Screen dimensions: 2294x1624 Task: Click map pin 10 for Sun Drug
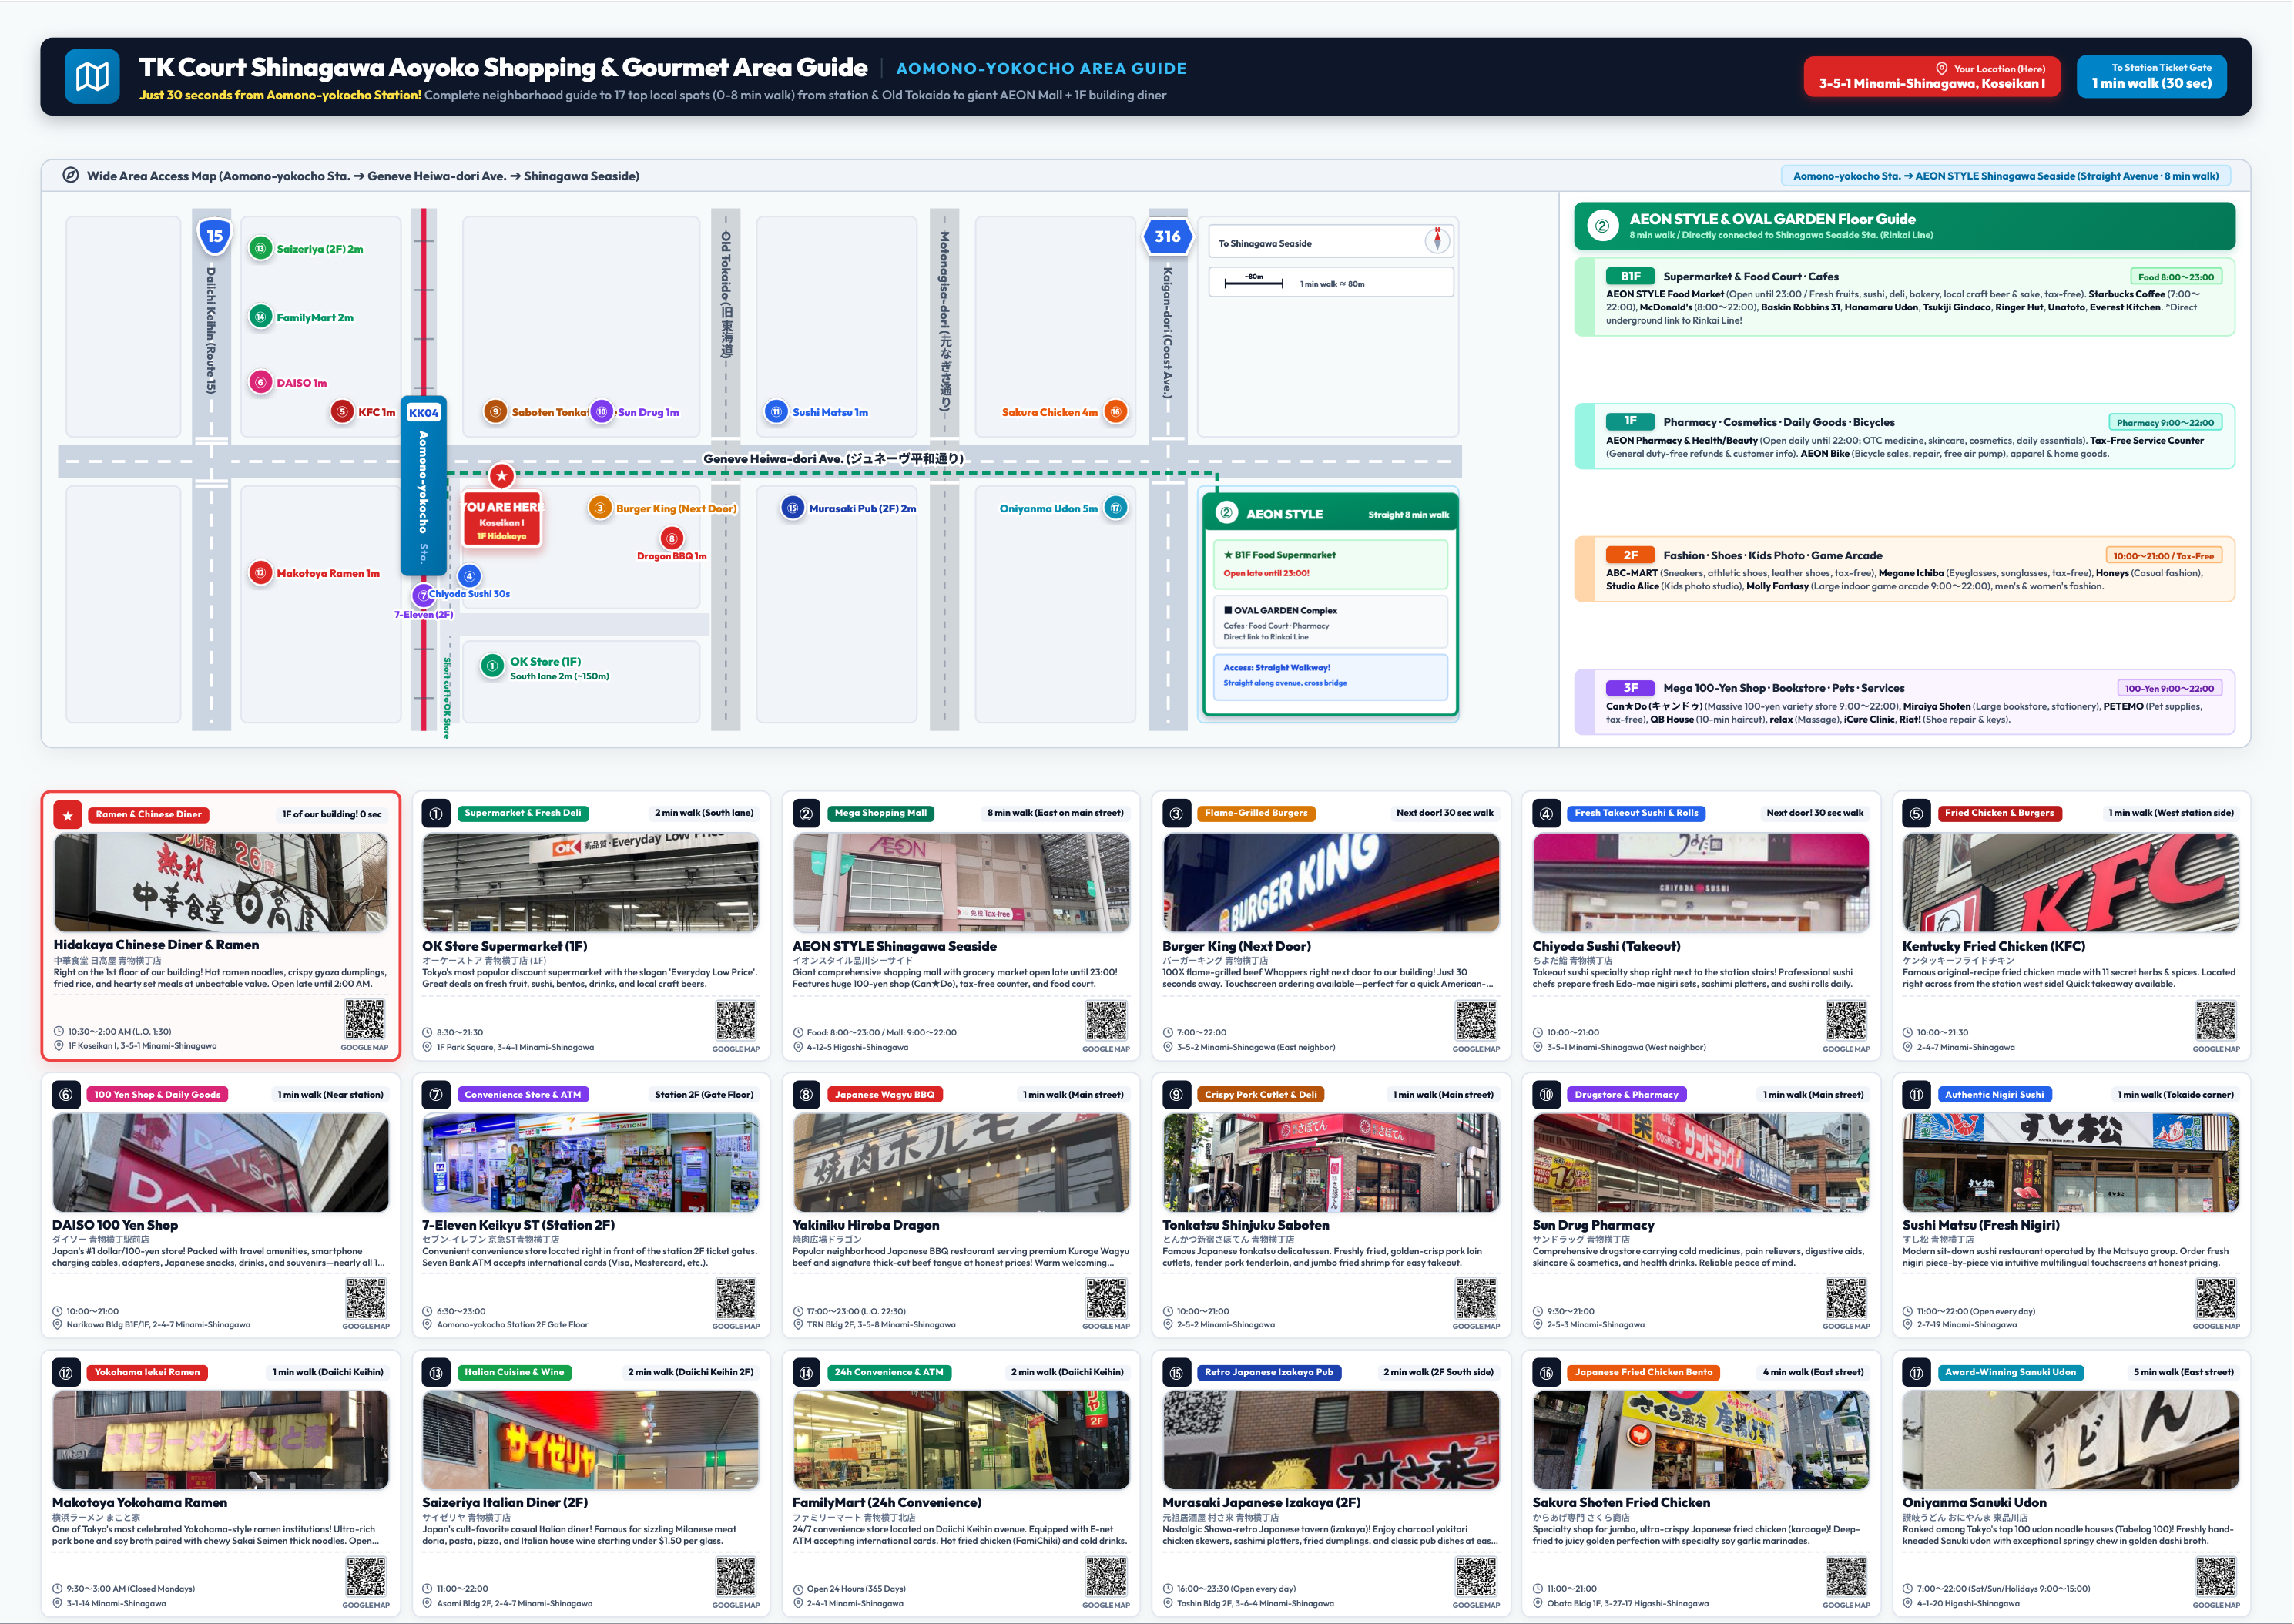tap(601, 411)
